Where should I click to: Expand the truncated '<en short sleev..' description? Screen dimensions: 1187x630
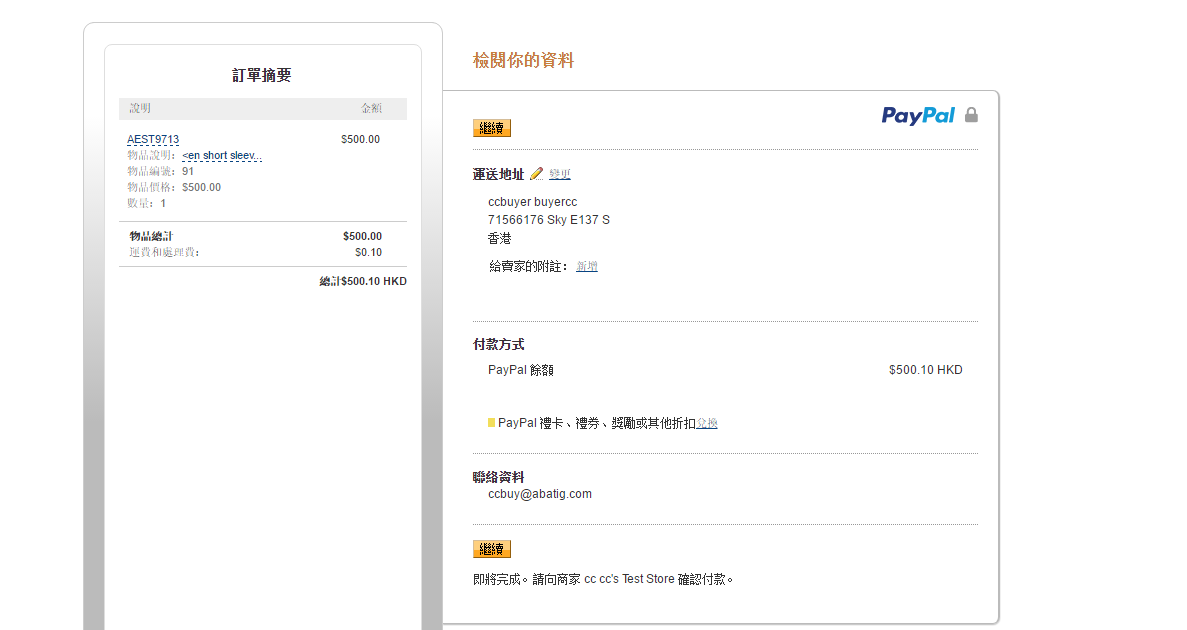point(221,155)
